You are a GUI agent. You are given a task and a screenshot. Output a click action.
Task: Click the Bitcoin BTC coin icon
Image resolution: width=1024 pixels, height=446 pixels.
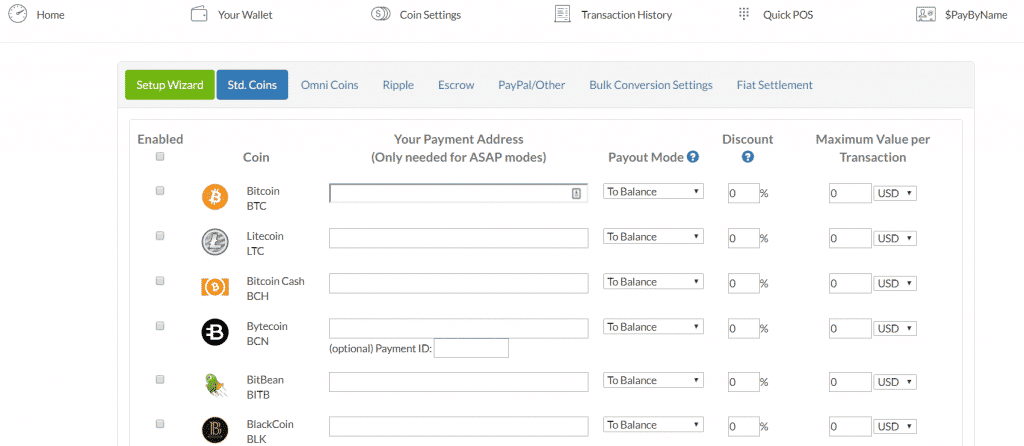[x=215, y=197]
